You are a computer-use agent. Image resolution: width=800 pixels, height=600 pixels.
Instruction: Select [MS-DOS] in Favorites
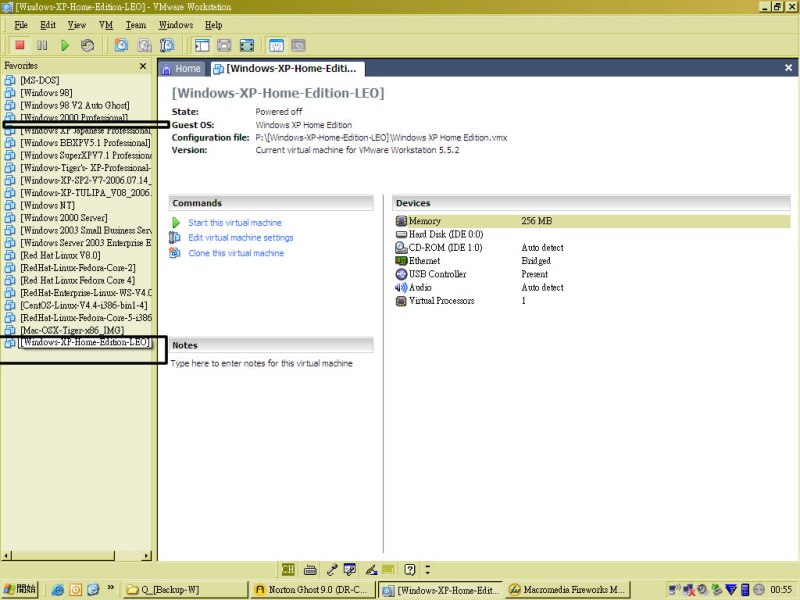click(x=40, y=80)
